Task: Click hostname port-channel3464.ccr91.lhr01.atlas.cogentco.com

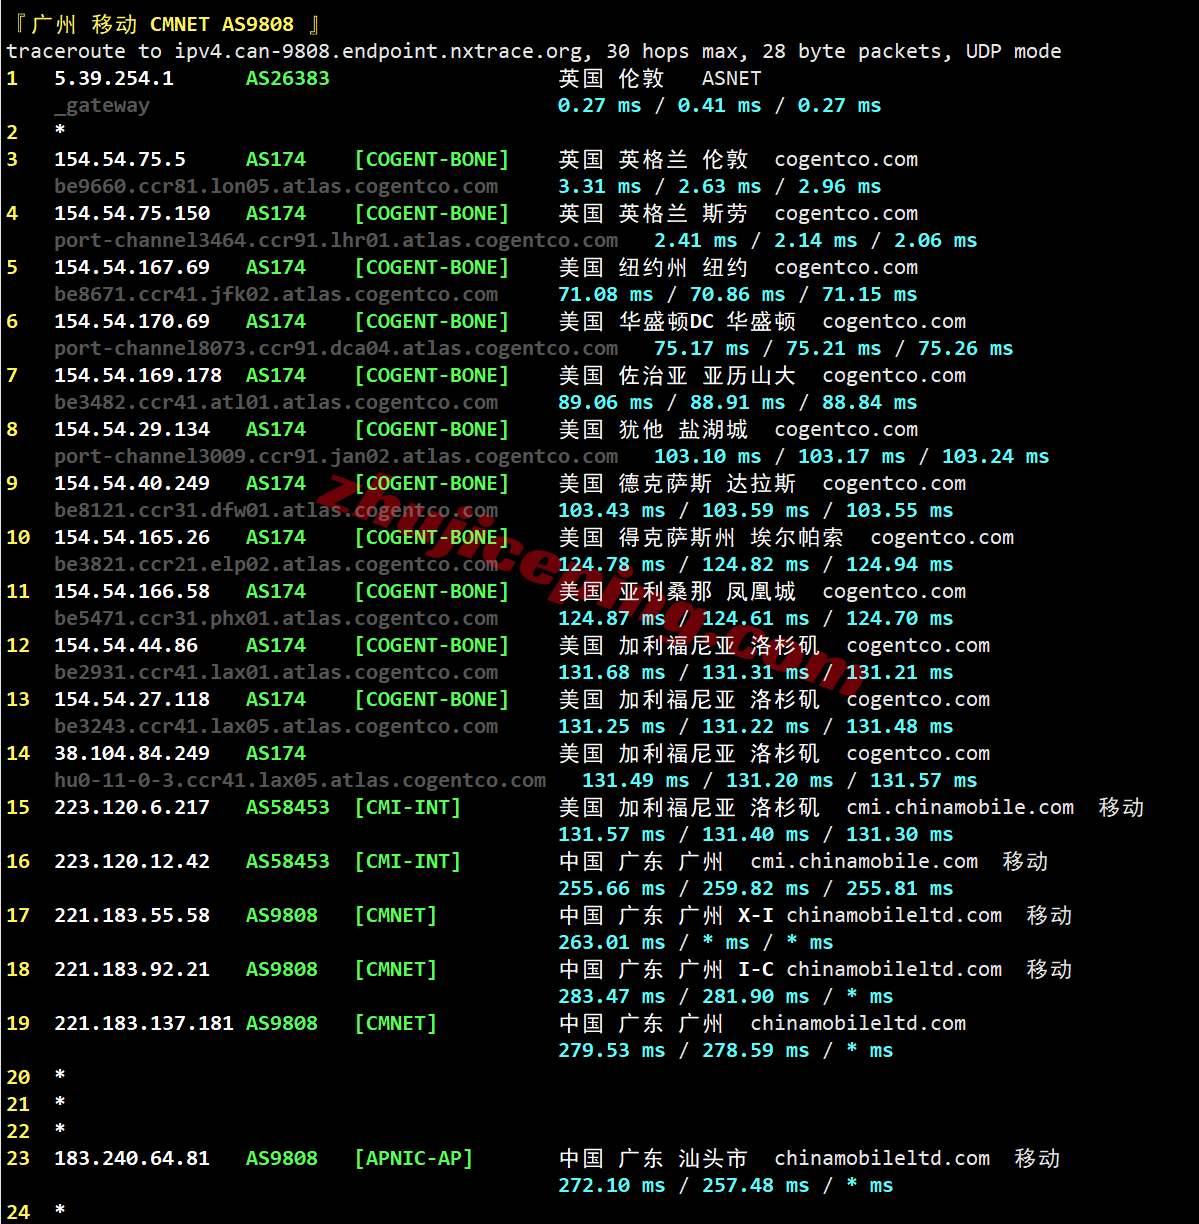Action: [336, 241]
